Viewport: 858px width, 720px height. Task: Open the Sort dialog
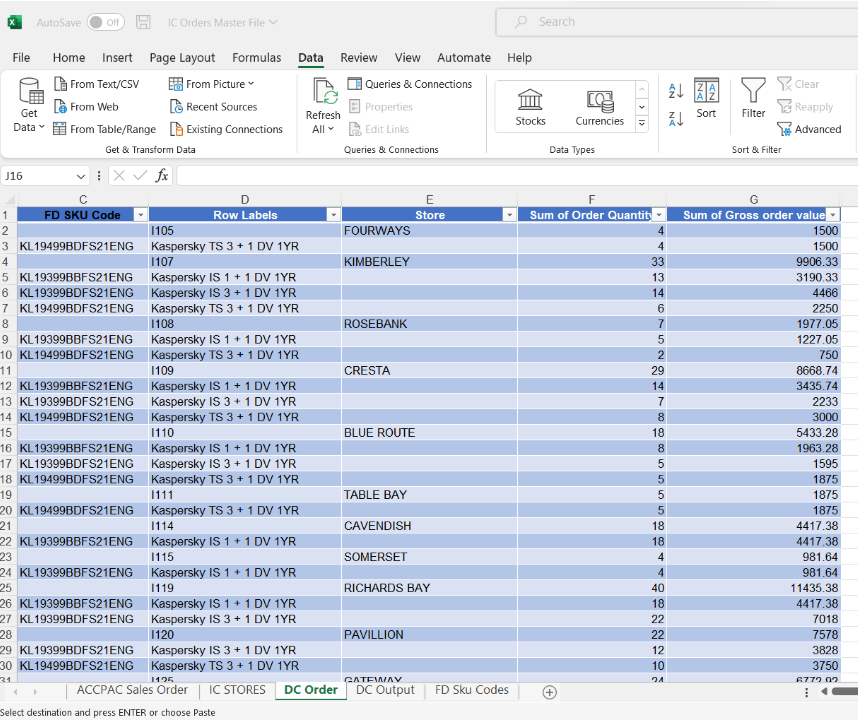(x=706, y=98)
